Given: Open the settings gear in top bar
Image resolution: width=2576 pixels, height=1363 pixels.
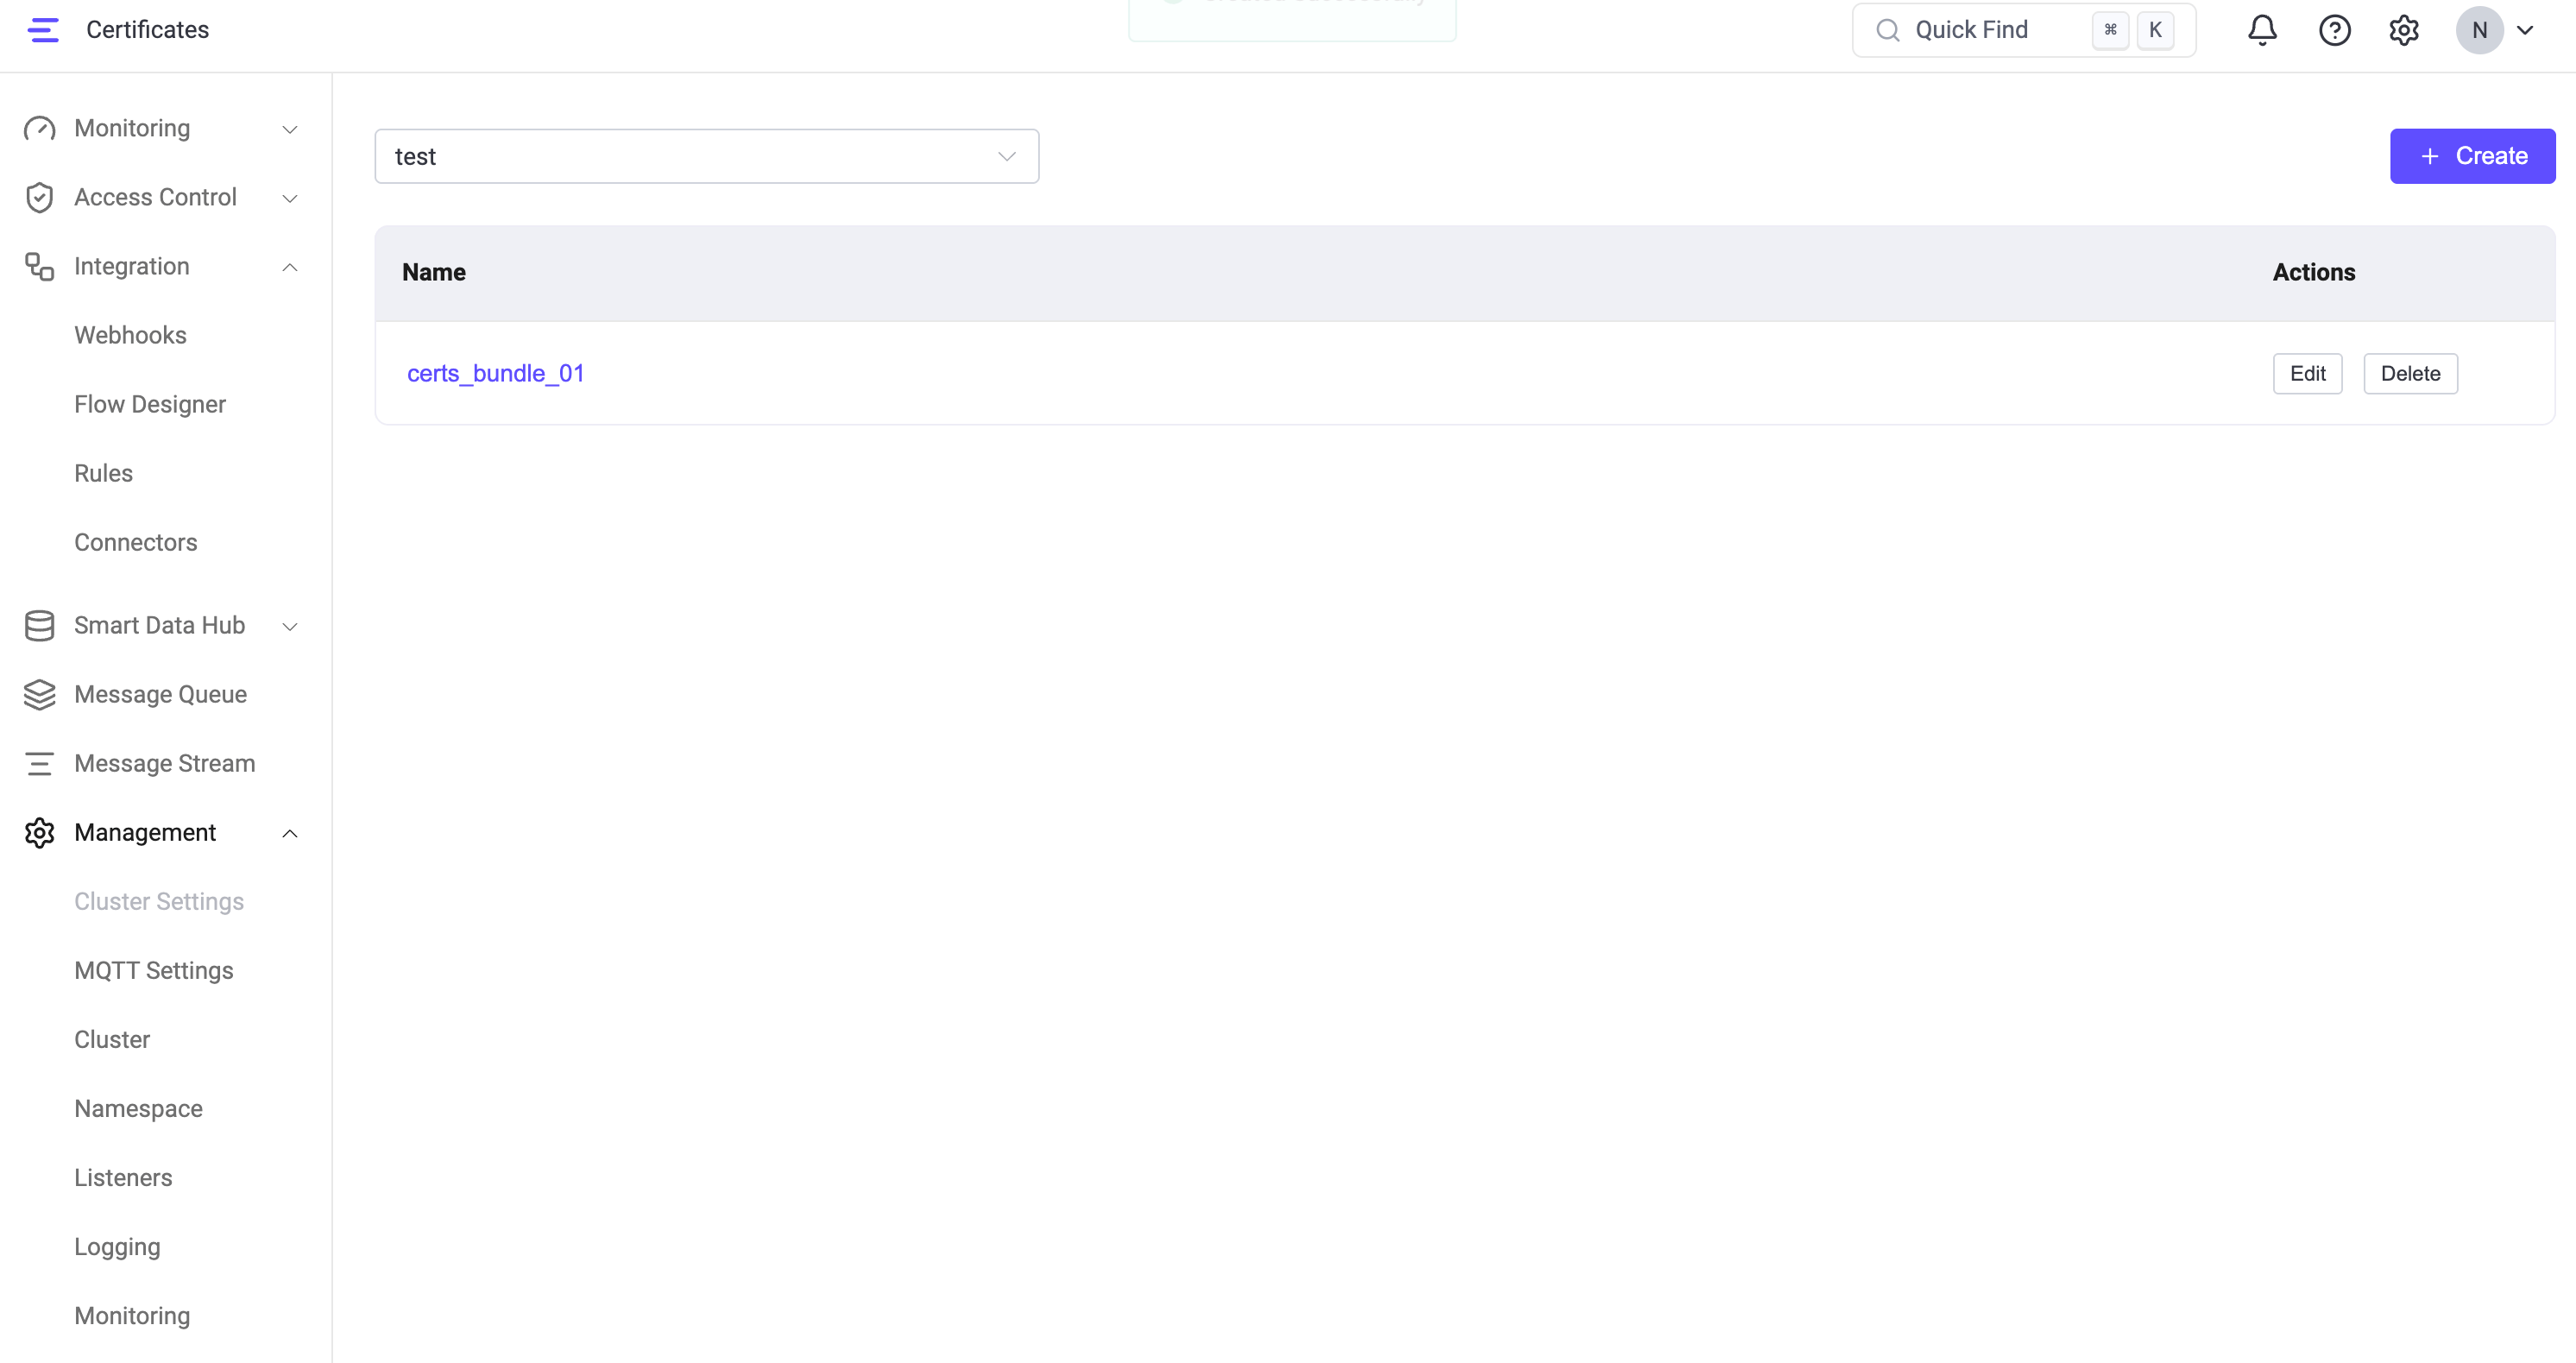Looking at the screenshot, I should (x=2403, y=30).
